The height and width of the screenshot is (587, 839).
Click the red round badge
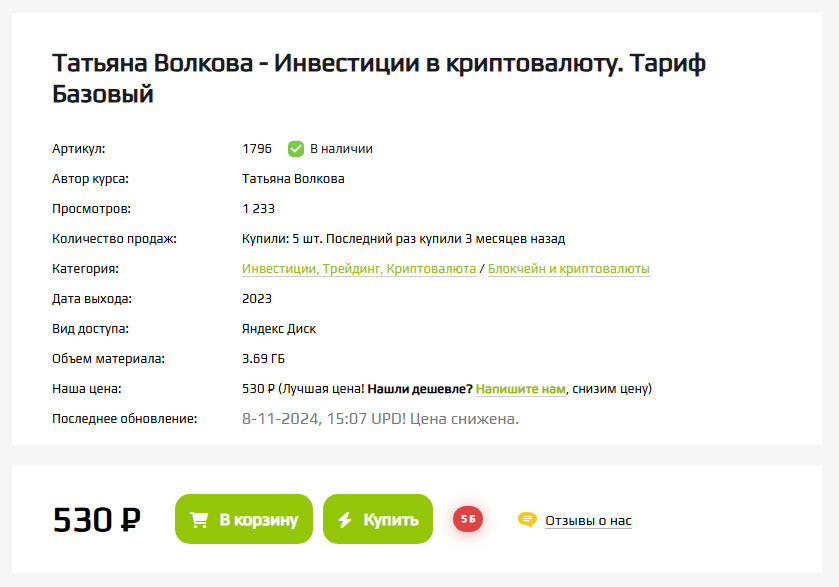[468, 519]
